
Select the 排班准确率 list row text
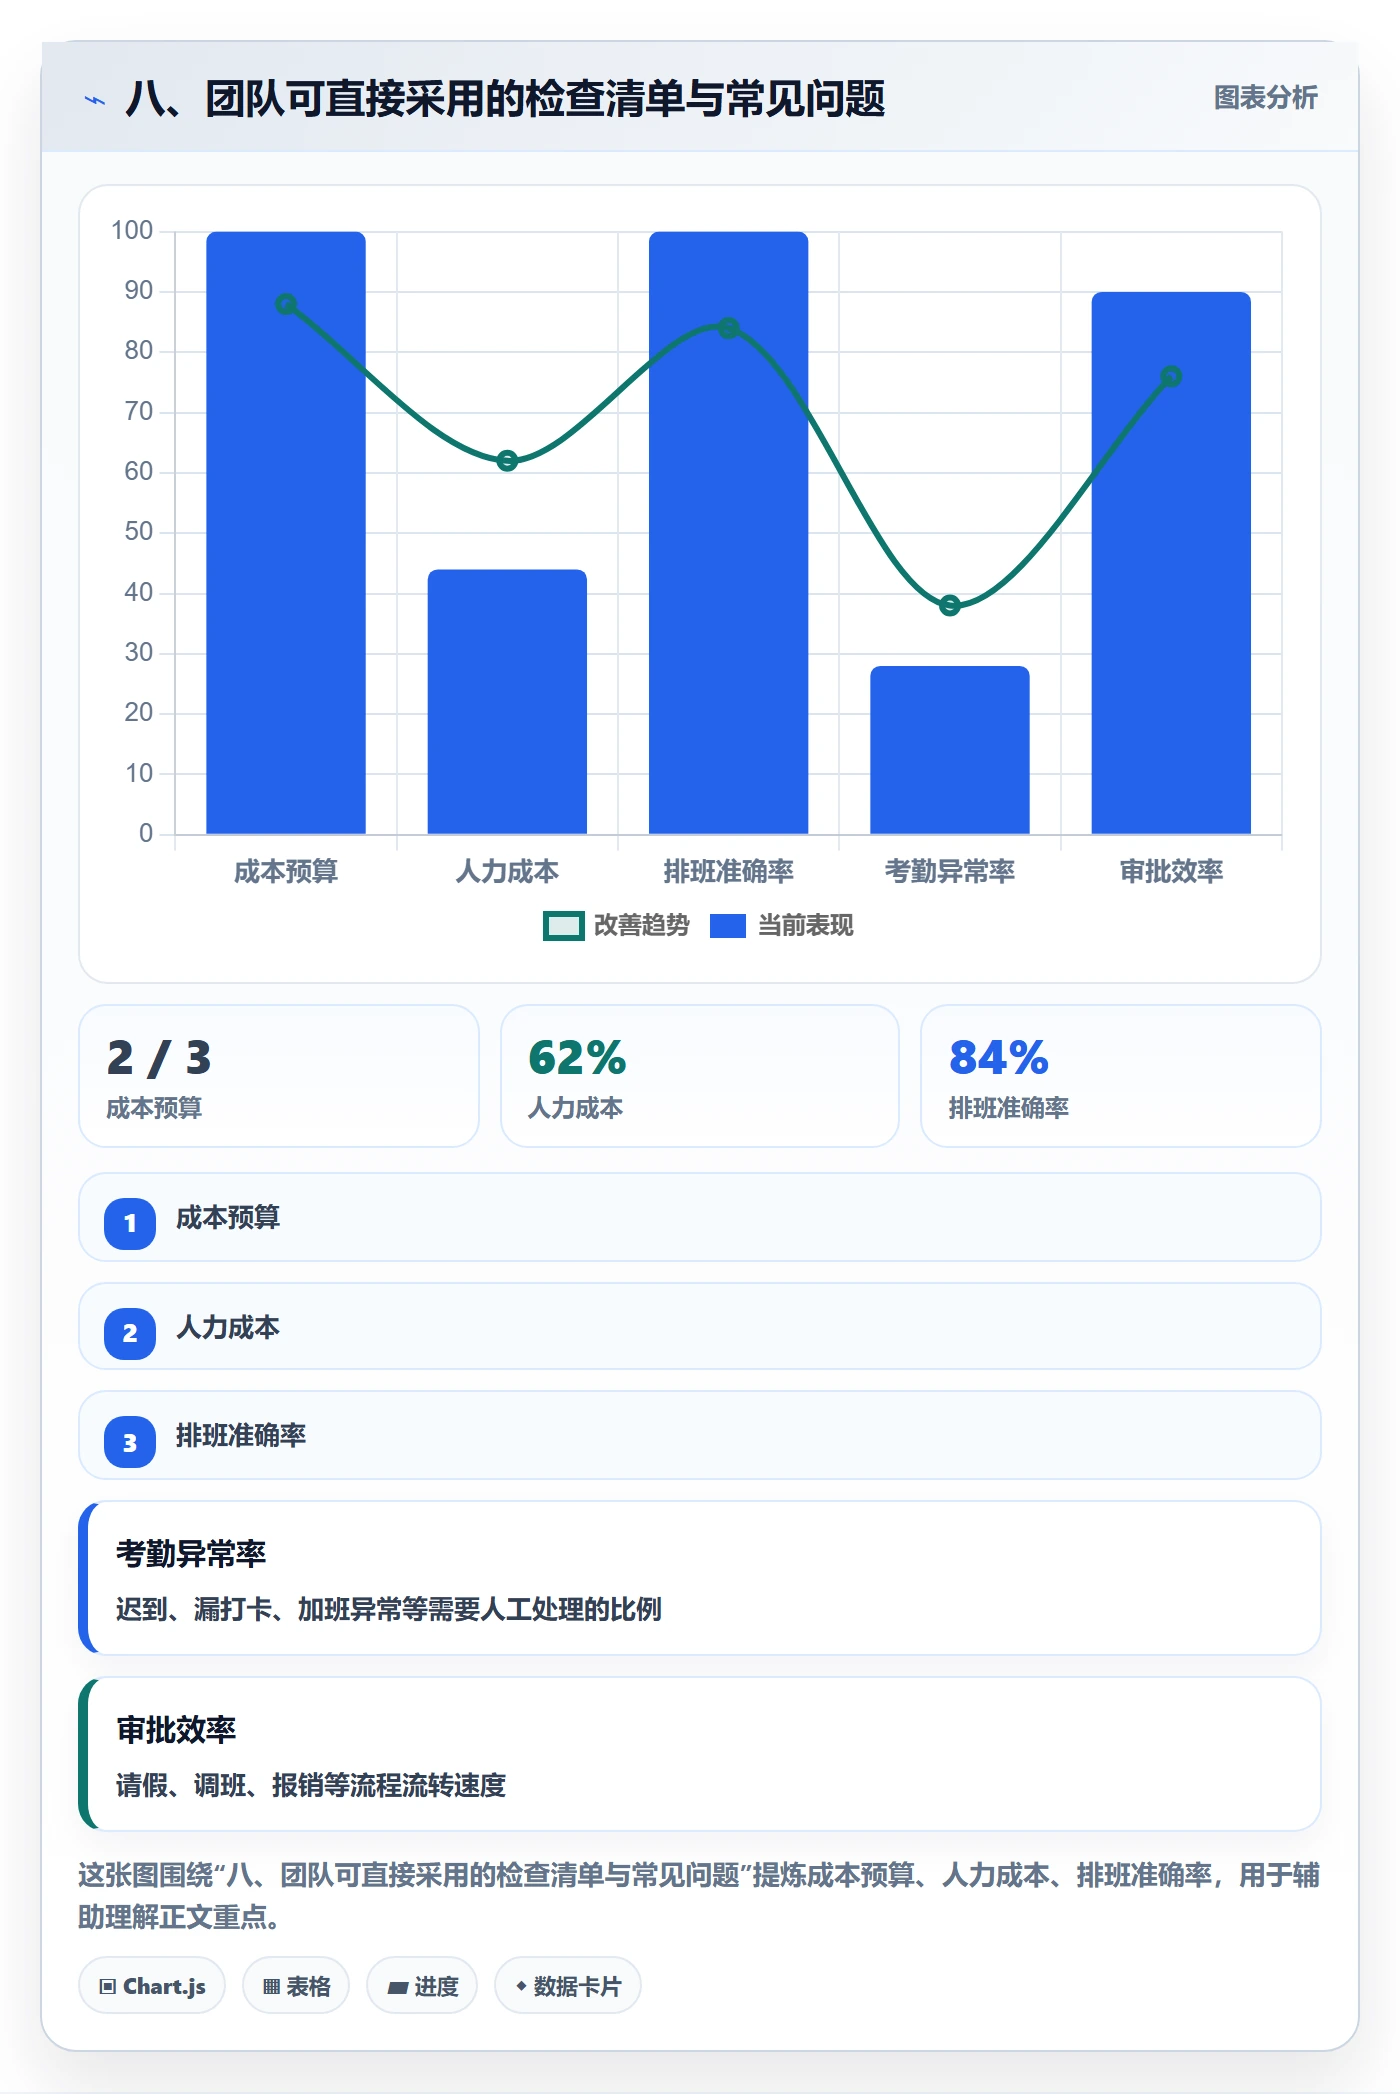click(x=241, y=1436)
